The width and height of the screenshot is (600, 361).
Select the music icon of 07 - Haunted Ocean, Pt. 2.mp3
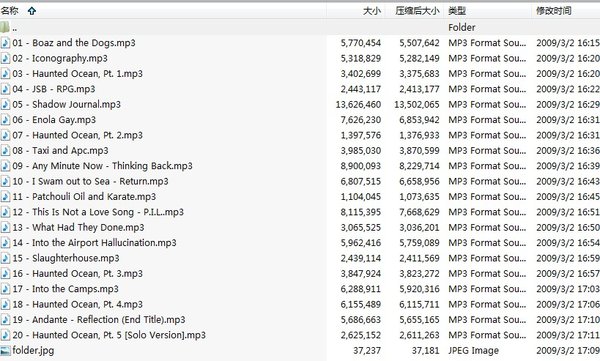pos(5,135)
